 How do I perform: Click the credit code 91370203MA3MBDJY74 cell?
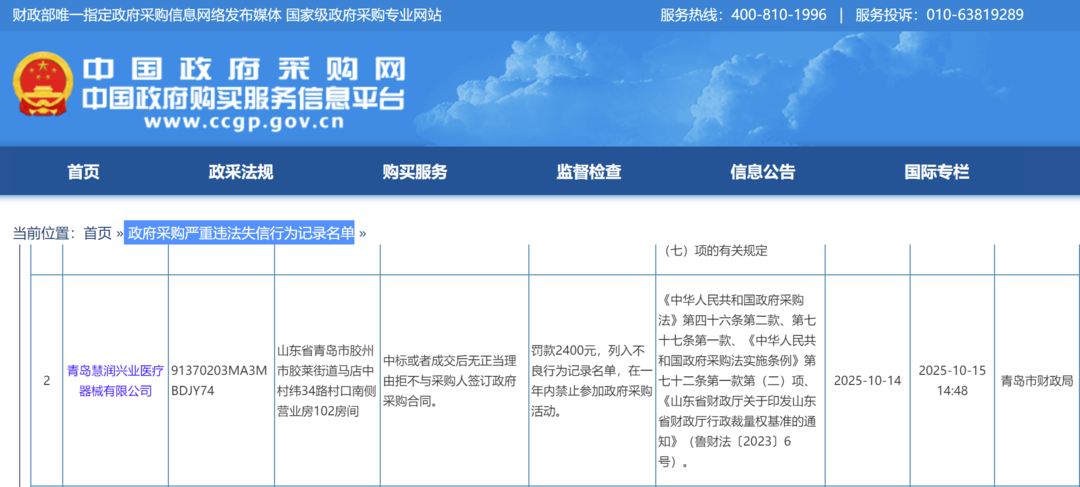[221, 380]
